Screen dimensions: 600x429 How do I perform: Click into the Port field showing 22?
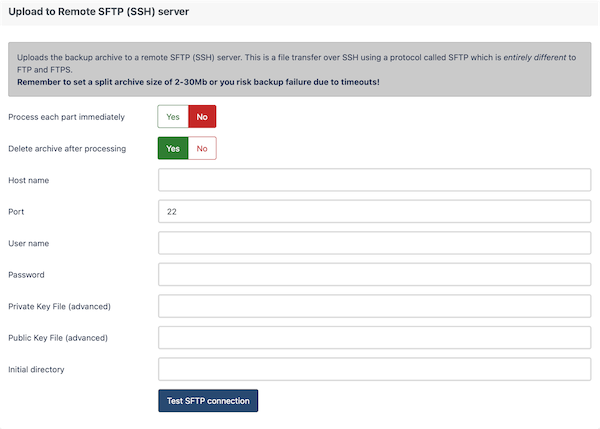pos(374,211)
